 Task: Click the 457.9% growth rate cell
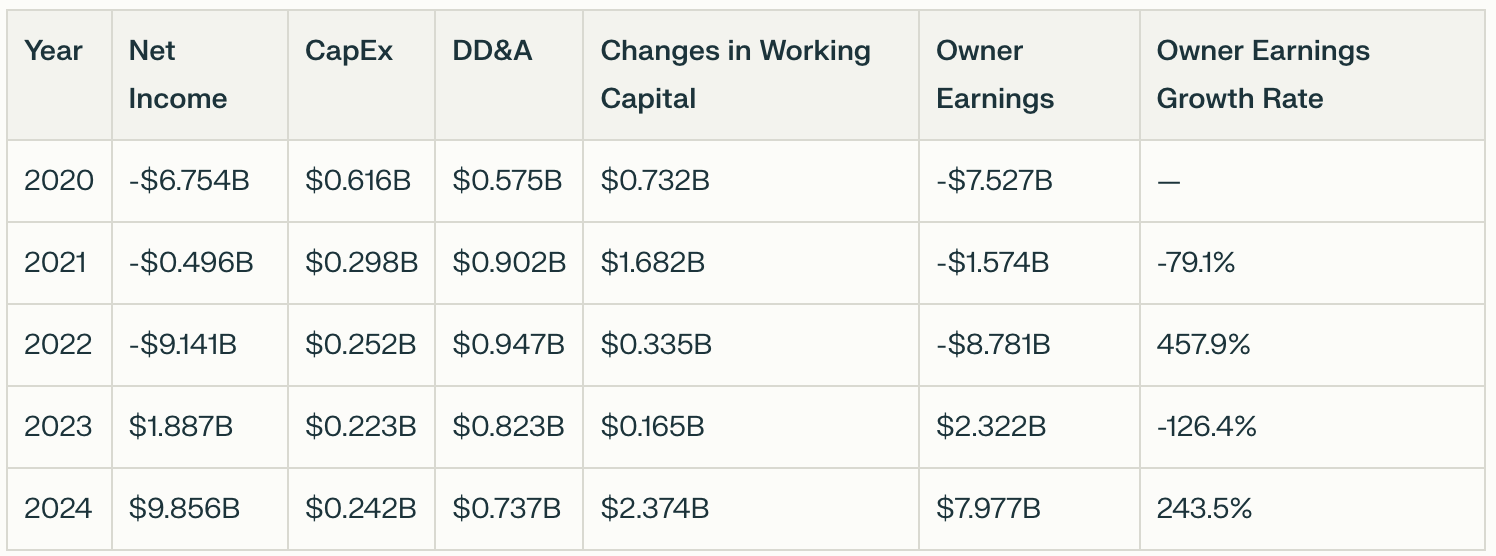point(1204,345)
